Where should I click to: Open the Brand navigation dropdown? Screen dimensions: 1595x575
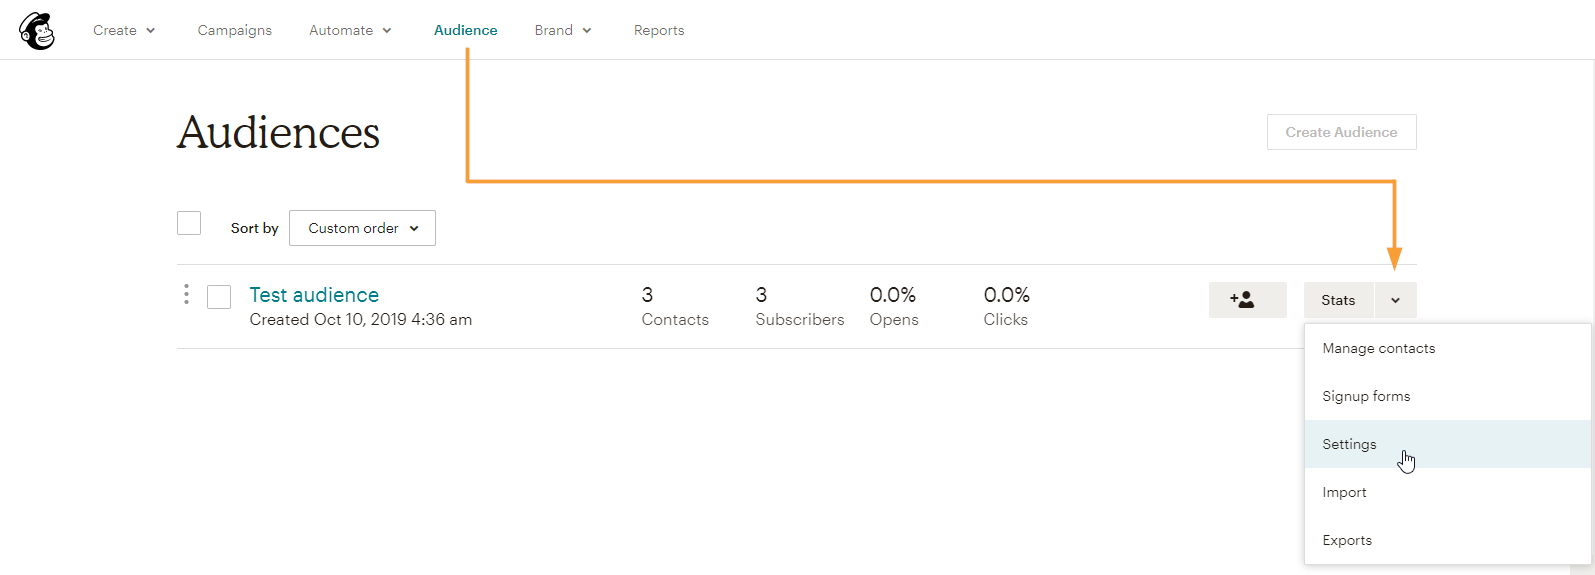point(563,30)
